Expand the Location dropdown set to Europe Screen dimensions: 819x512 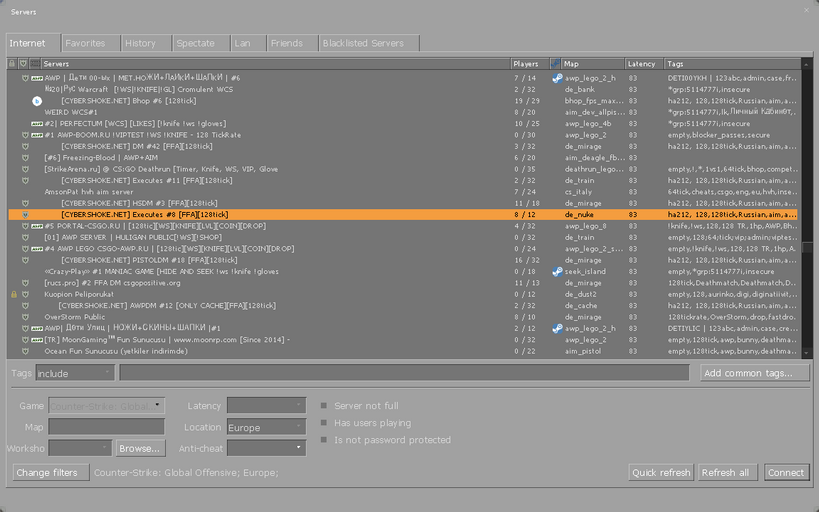266,427
